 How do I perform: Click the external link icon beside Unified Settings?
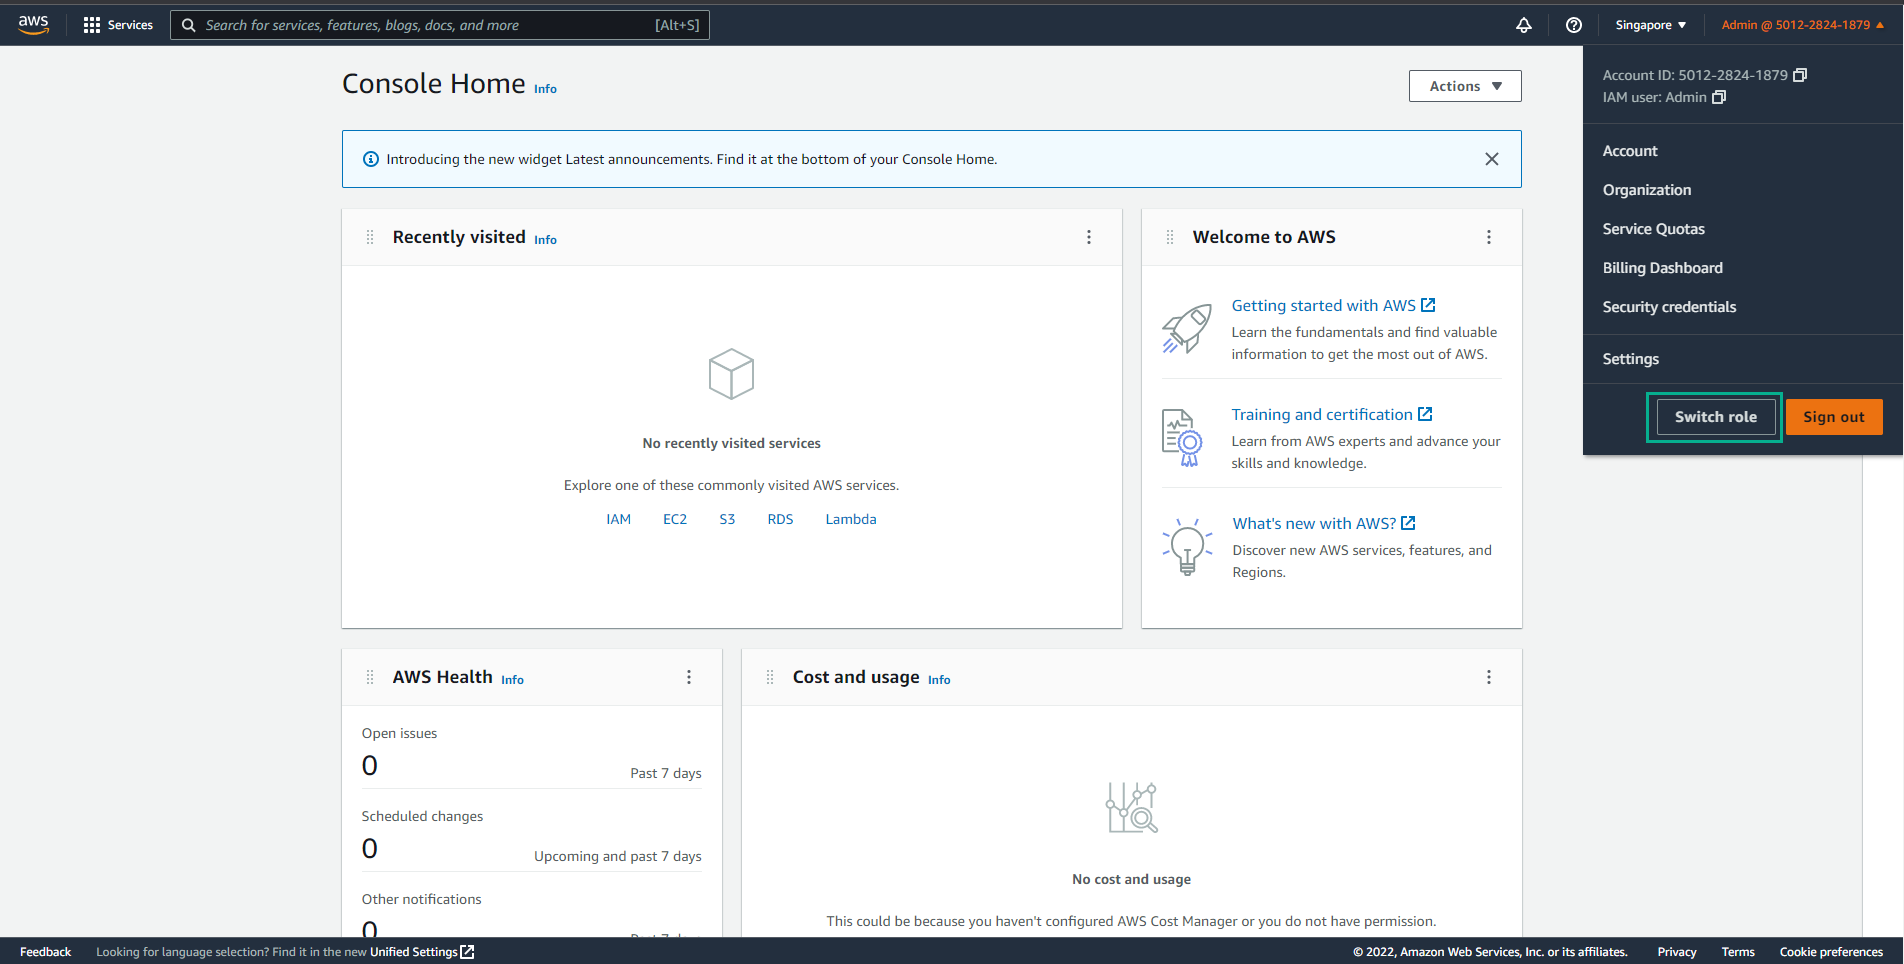[x=467, y=952]
